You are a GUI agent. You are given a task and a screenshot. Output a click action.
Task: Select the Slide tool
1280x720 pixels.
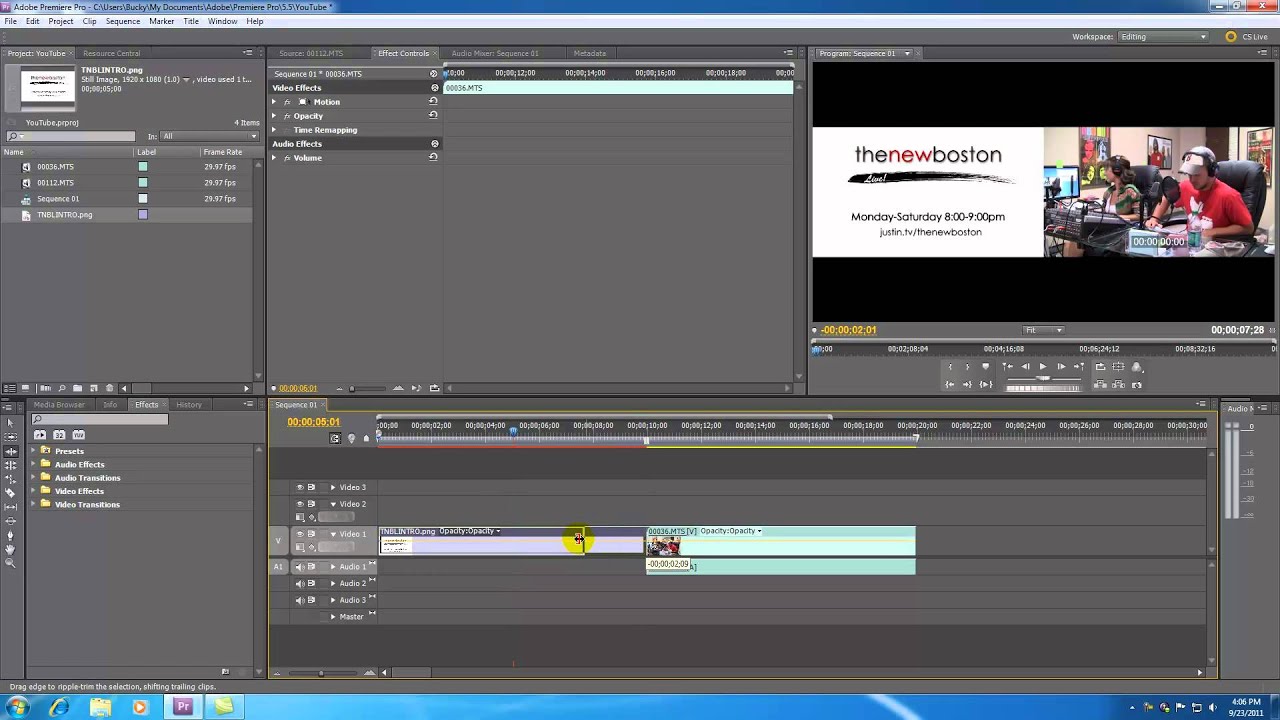(10, 520)
